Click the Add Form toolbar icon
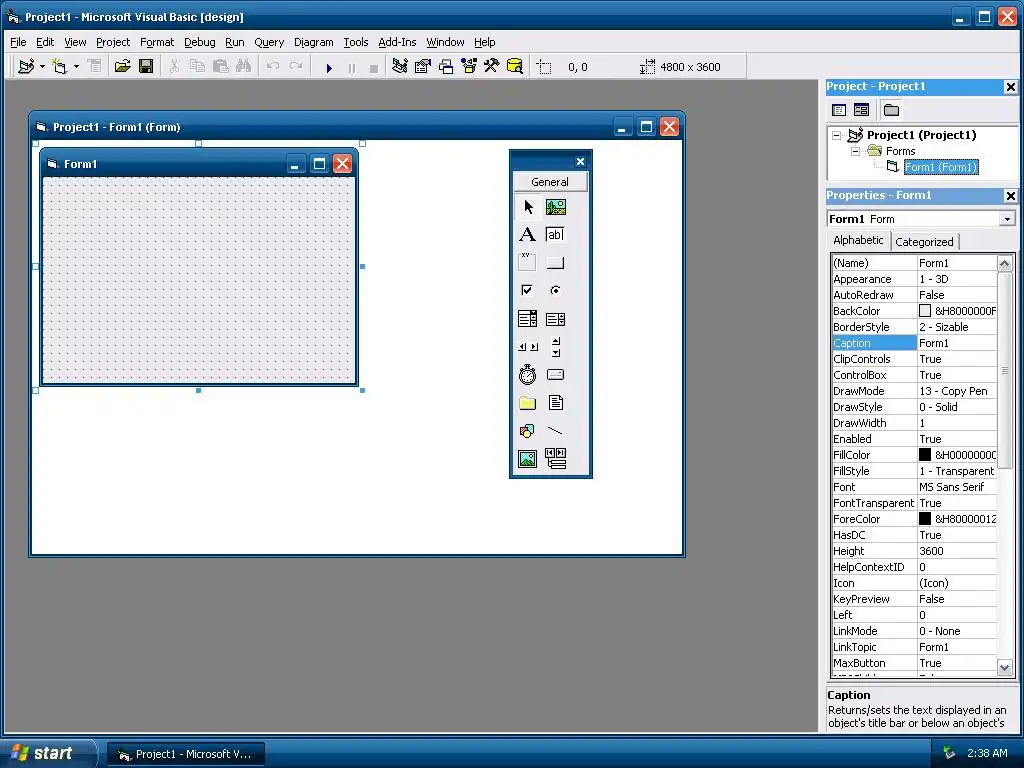Viewport: 1024px width, 768px height. click(59, 67)
